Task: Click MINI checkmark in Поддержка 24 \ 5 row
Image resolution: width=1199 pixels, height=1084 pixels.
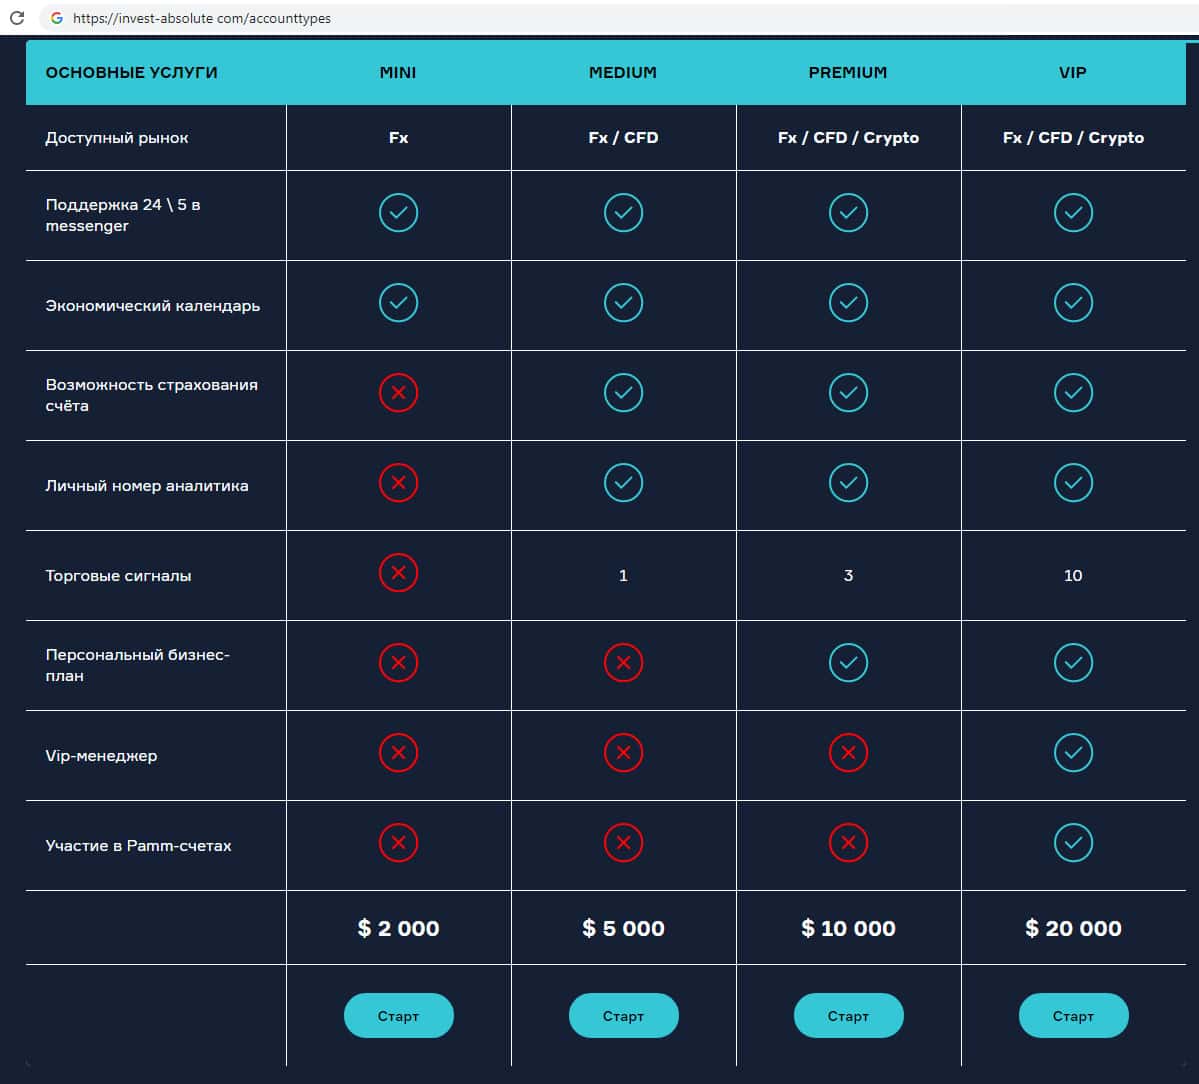Action: pos(398,213)
